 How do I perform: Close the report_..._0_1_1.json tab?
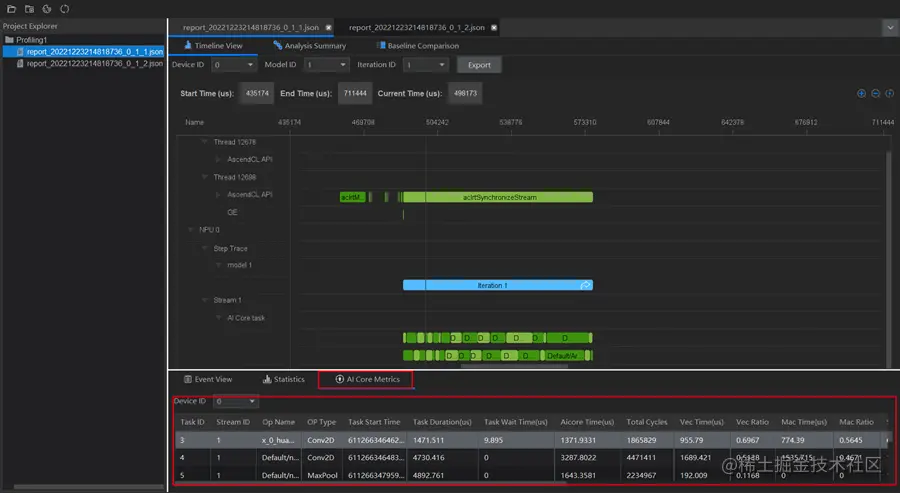328,28
